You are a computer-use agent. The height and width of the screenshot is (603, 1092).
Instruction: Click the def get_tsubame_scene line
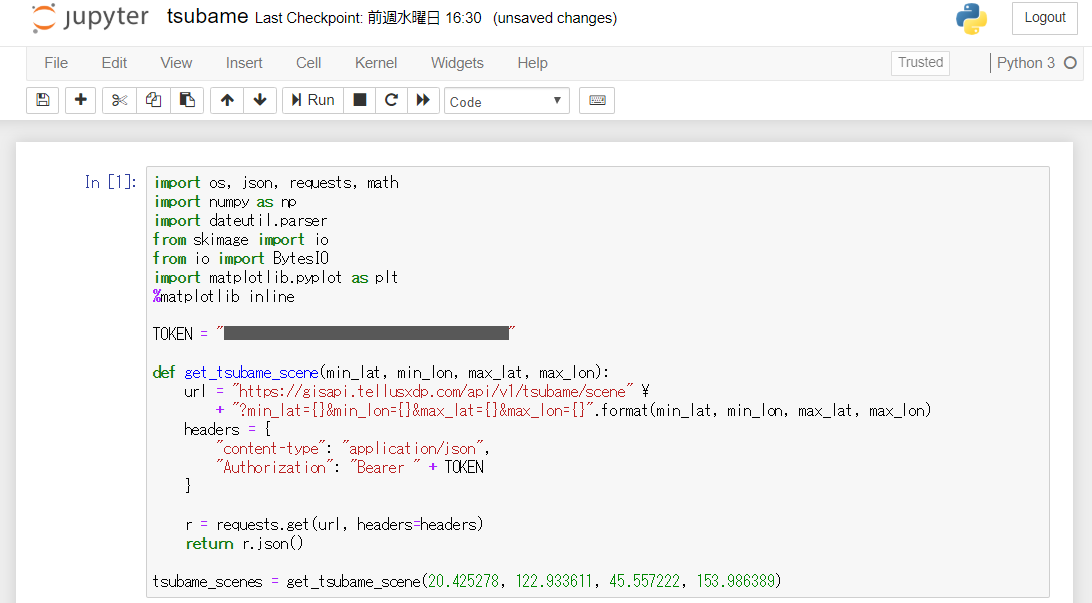381,373
